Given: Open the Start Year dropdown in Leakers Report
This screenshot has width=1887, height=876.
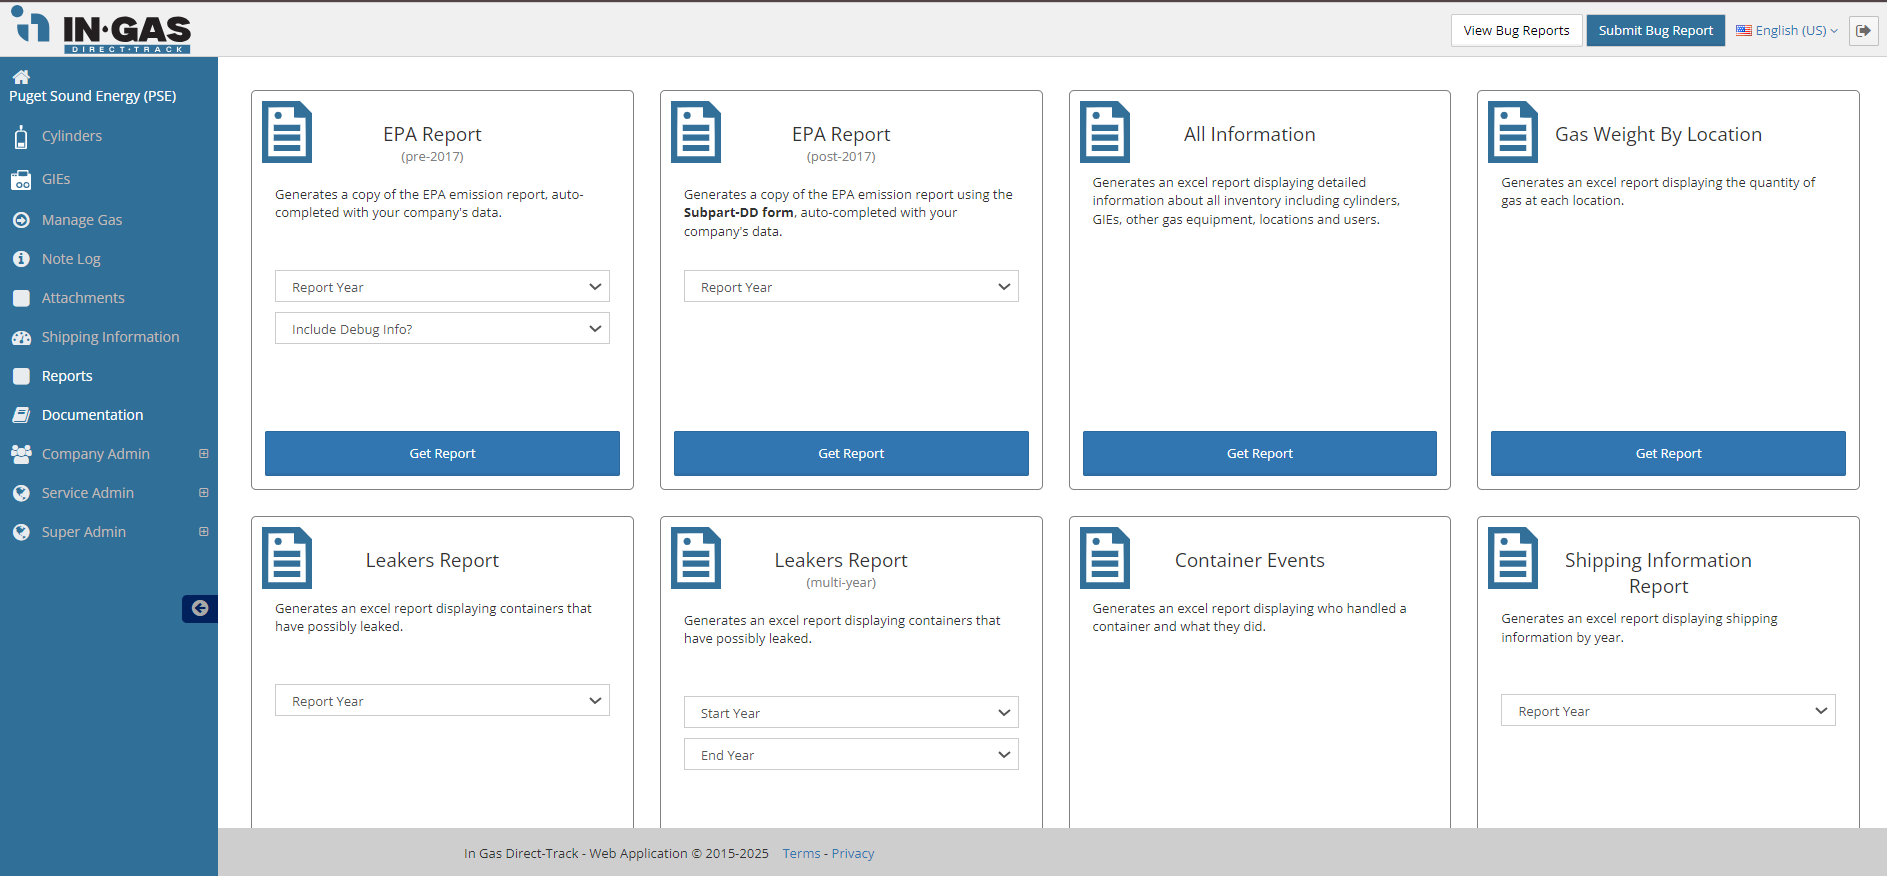Looking at the screenshot, I should click(x=851, y=713).
